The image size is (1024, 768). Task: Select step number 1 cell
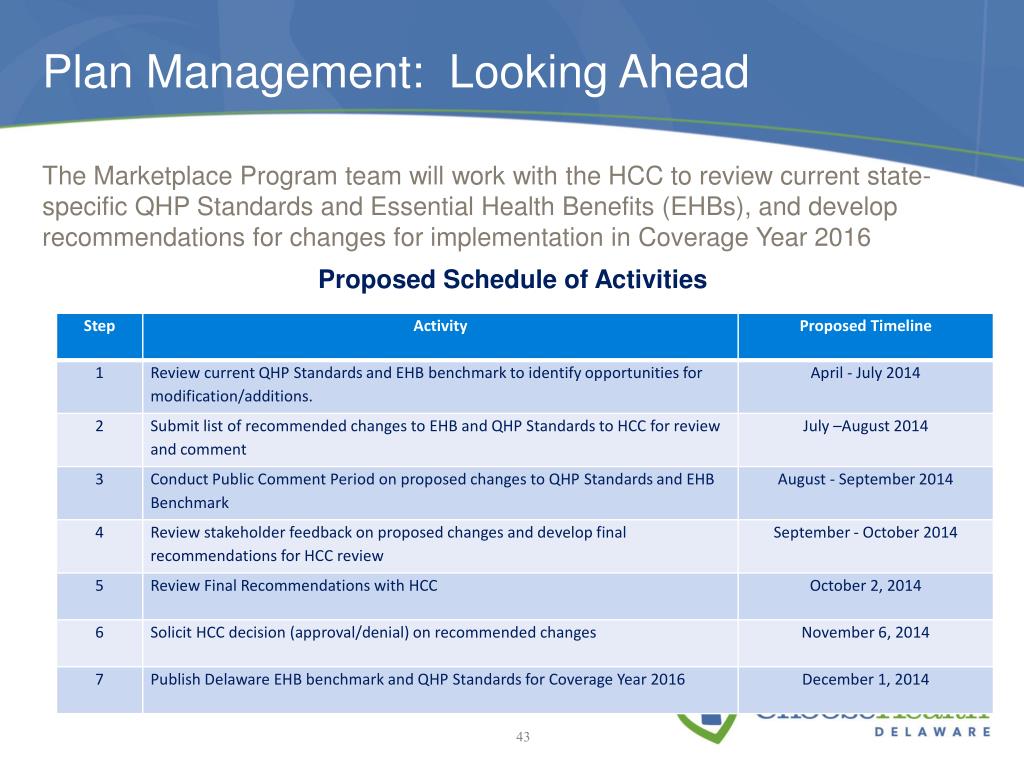pyautogui.click(x=99, y=386)
